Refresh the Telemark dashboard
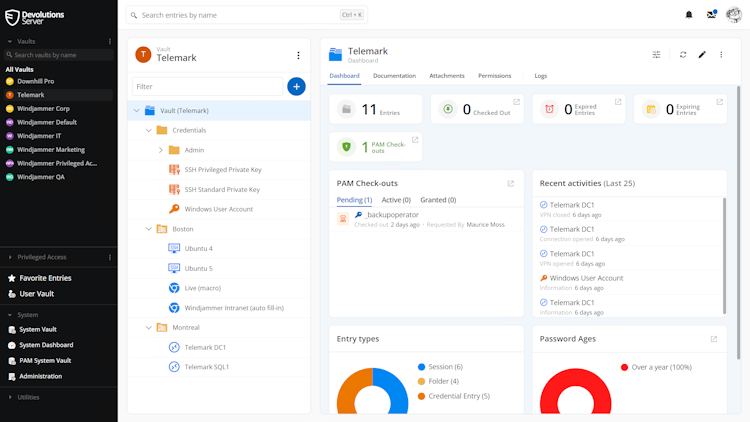Viewport: 750px width, 422px height. pos(683,55)
